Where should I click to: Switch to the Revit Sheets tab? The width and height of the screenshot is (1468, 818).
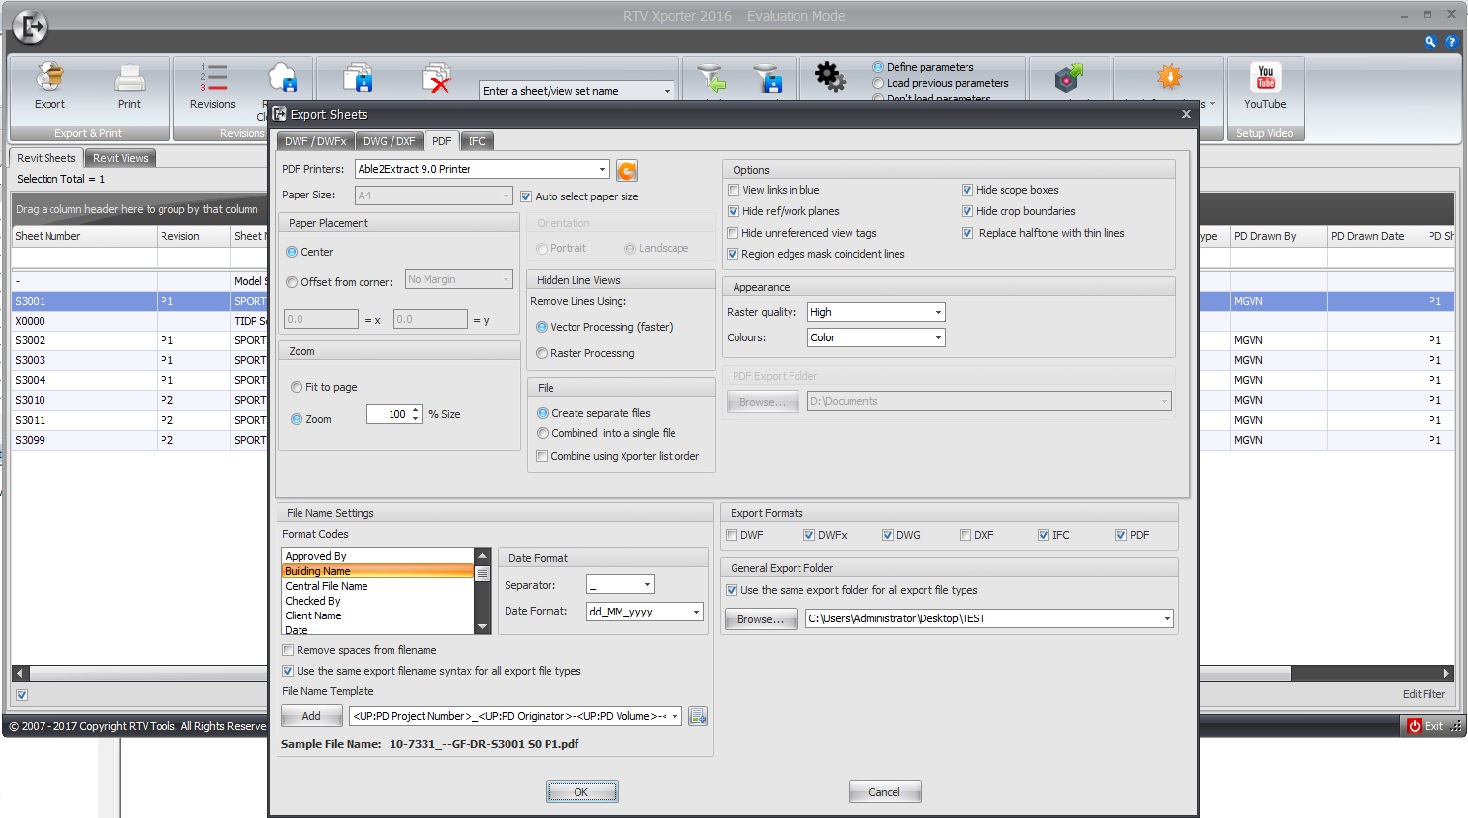(x=44, y=157)
